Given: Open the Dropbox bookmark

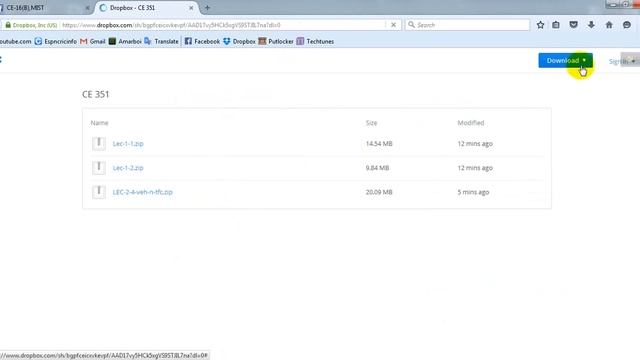Looking at the screenshot, I should tap(239, 41).
